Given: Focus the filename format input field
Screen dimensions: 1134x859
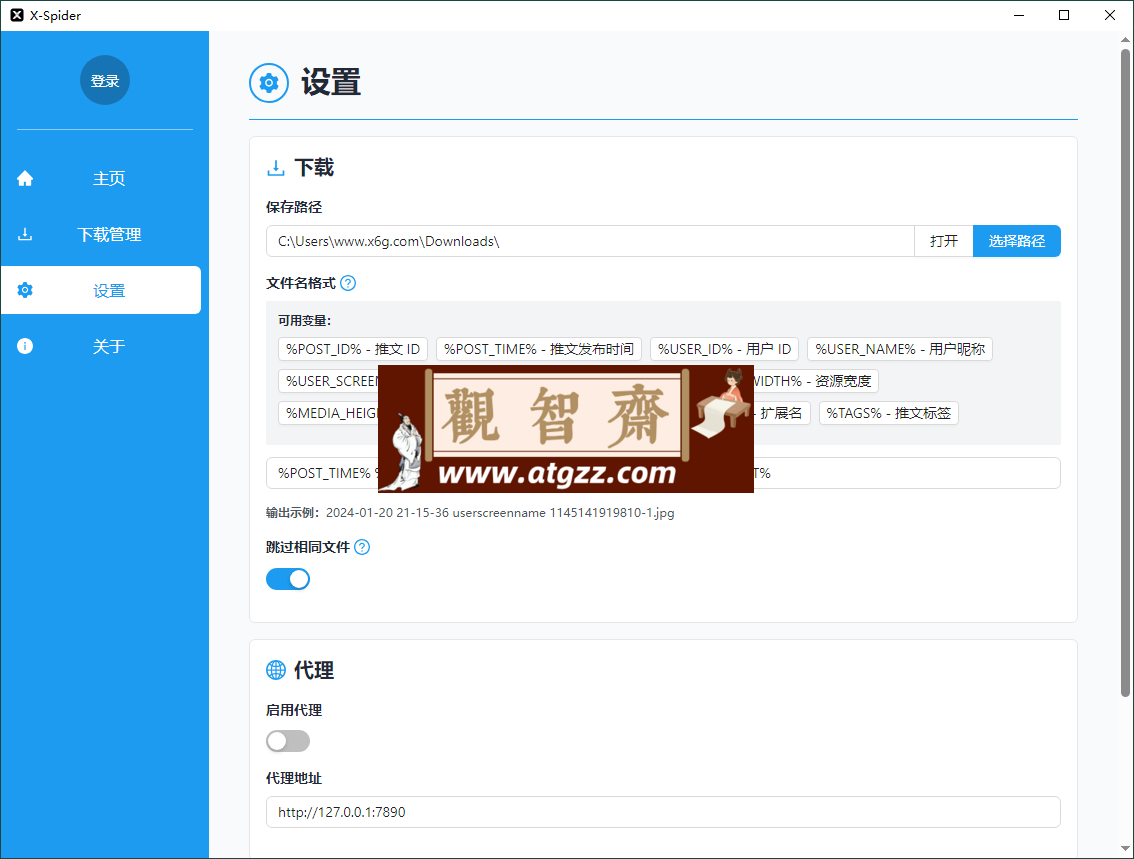Looking at the screenshot, I should point(663,473).
